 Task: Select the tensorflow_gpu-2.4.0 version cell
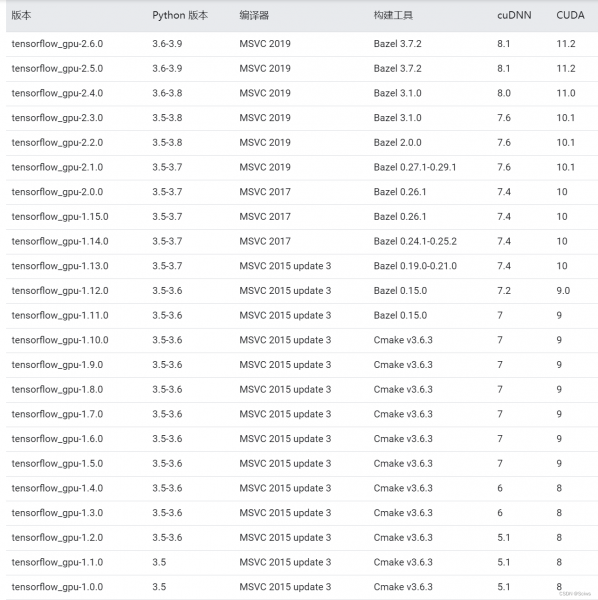pyautogui.click(x=57, y=93)
